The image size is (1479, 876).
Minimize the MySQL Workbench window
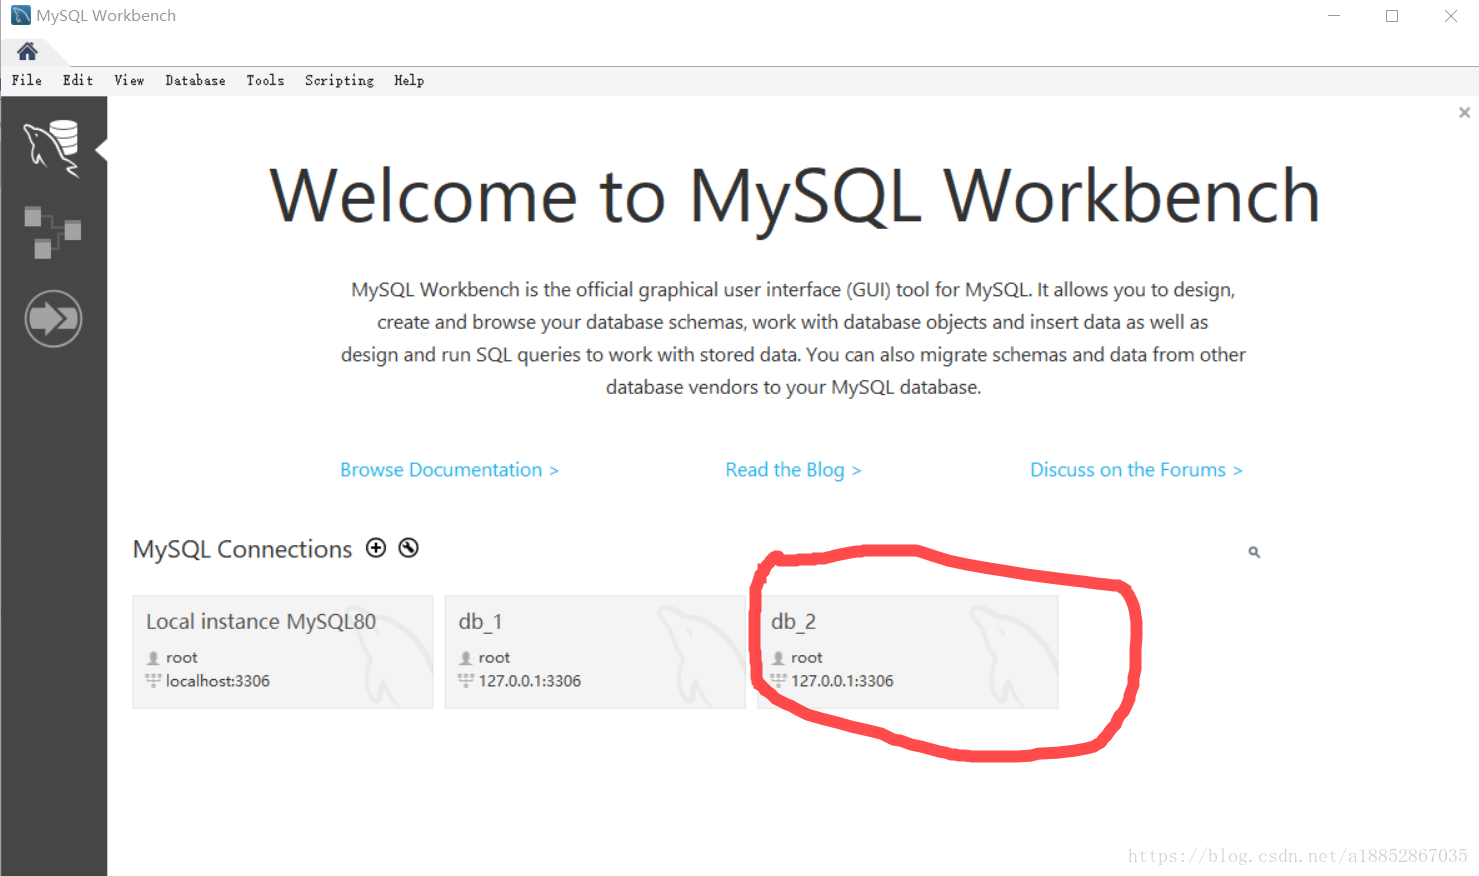pos(1334,16)
